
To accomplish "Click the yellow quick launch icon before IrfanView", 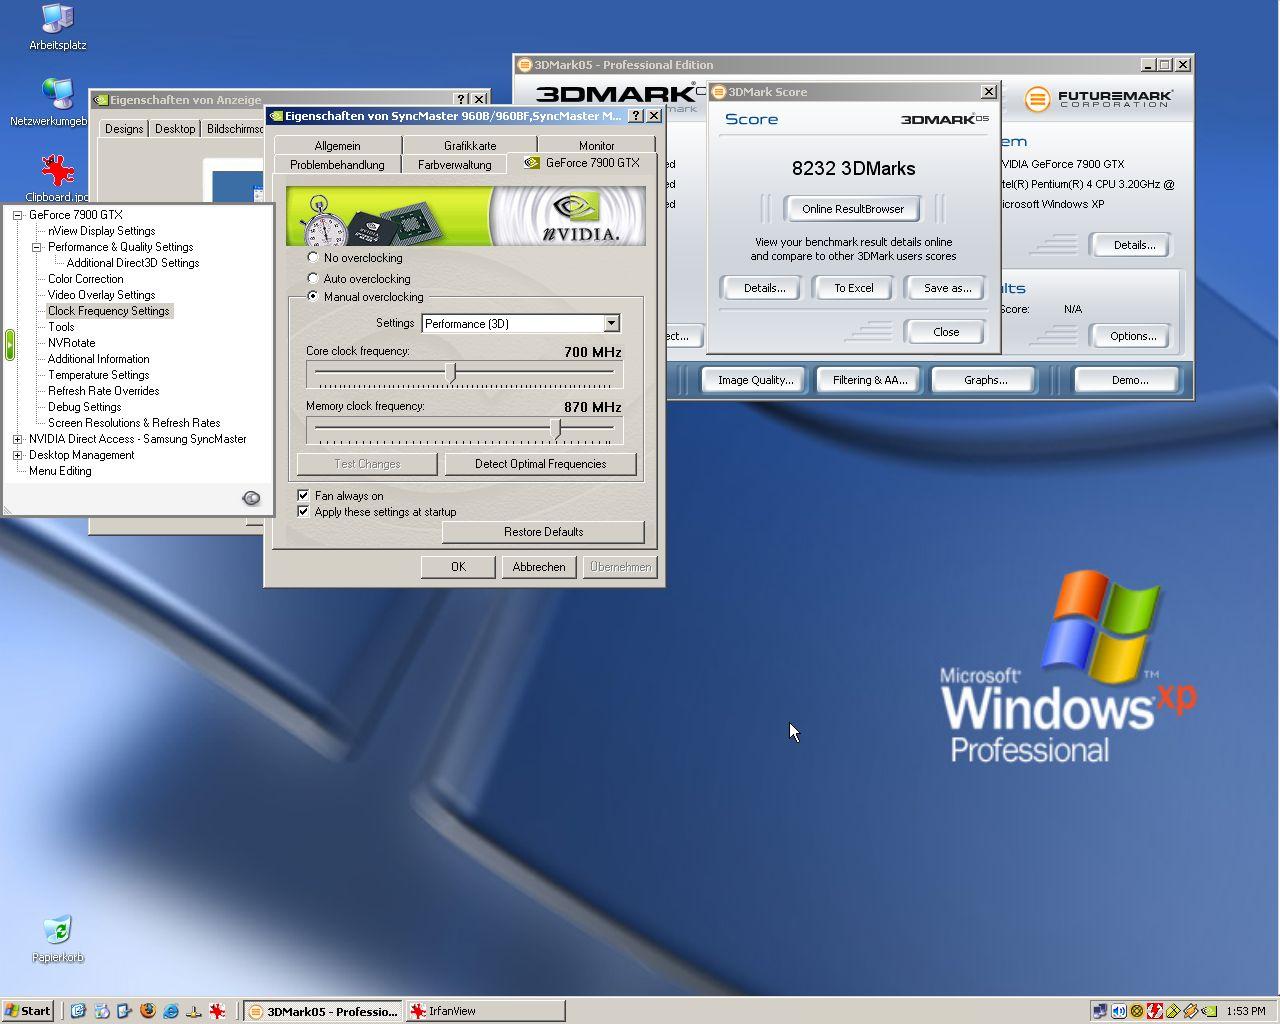I will pos(194,1011).
